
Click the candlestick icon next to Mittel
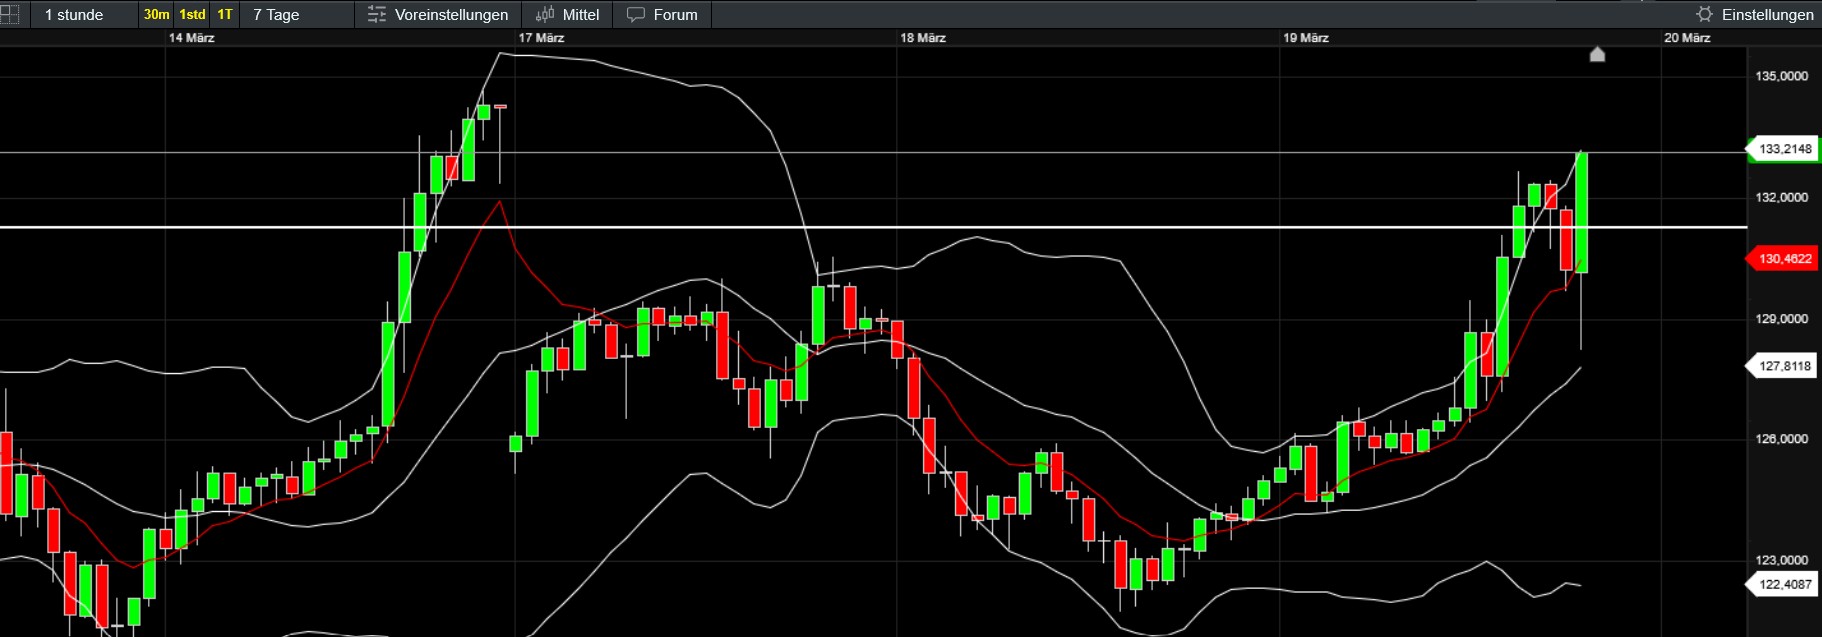point(545,14)
